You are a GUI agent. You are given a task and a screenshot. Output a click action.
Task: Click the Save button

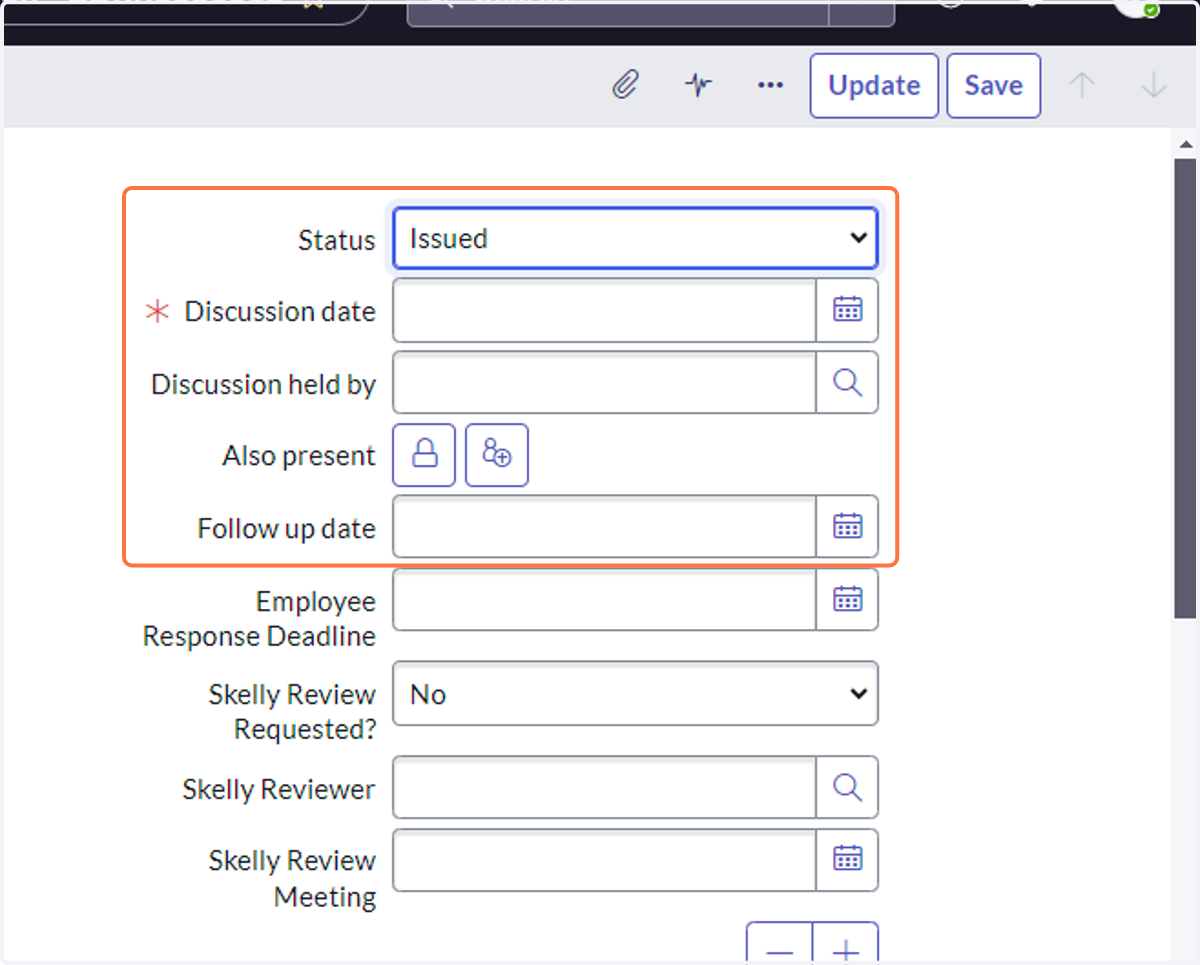pos(993,86)
